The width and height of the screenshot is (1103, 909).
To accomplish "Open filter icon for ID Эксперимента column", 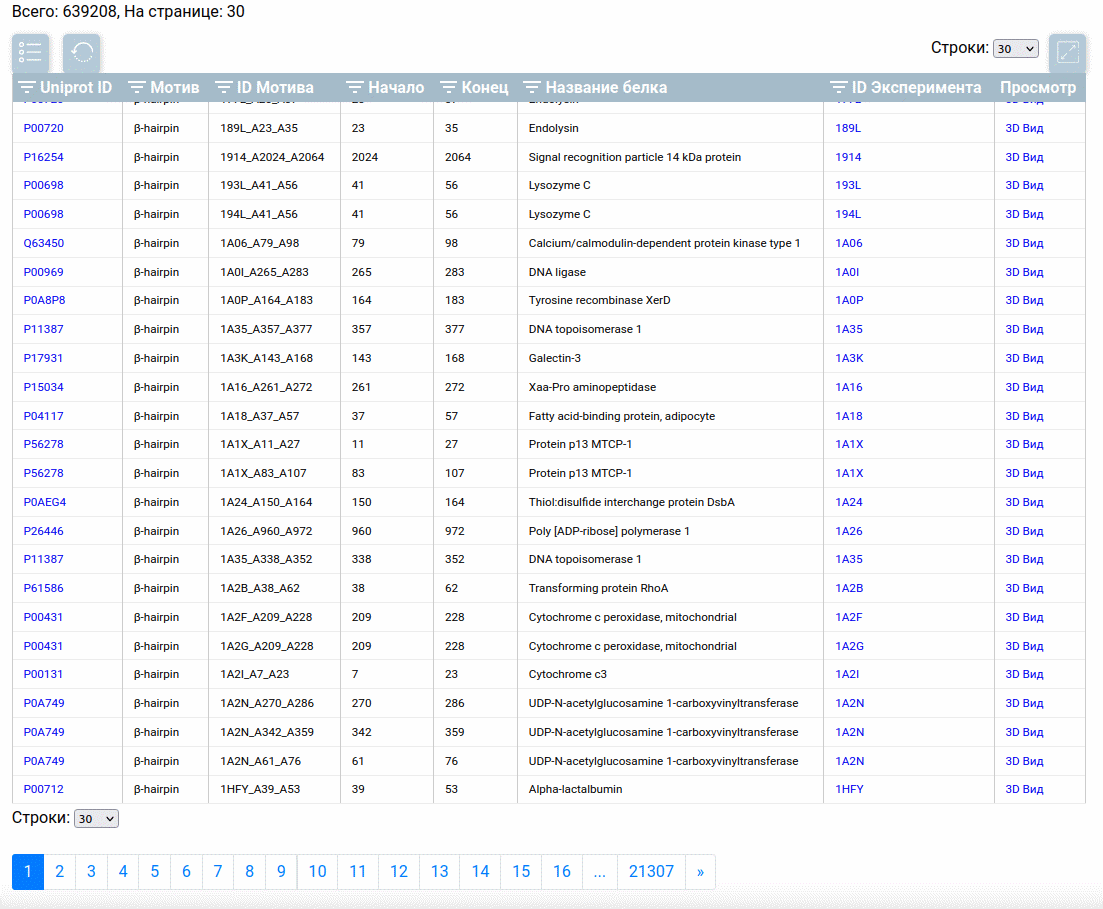I will (x=839, y=87).
